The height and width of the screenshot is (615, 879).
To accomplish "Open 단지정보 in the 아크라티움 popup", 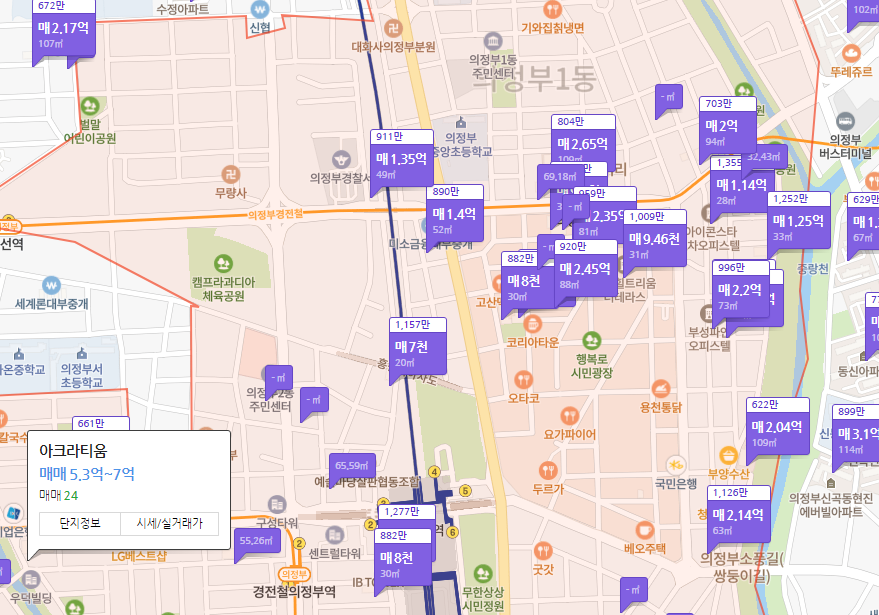I will 80,524.
